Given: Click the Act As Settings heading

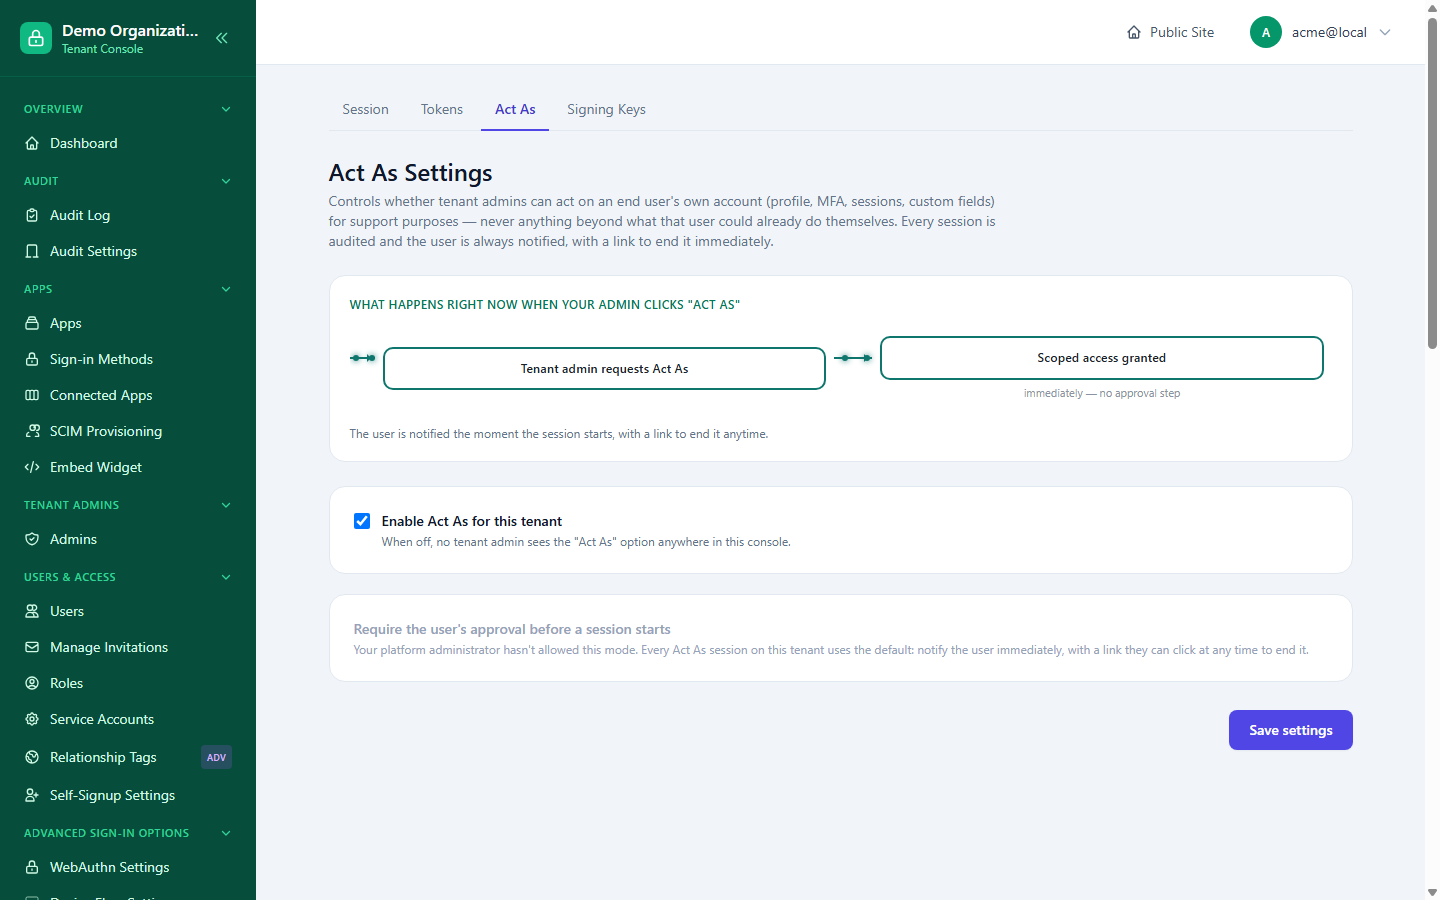Looking at the screenshot, I should pos(410,173).
